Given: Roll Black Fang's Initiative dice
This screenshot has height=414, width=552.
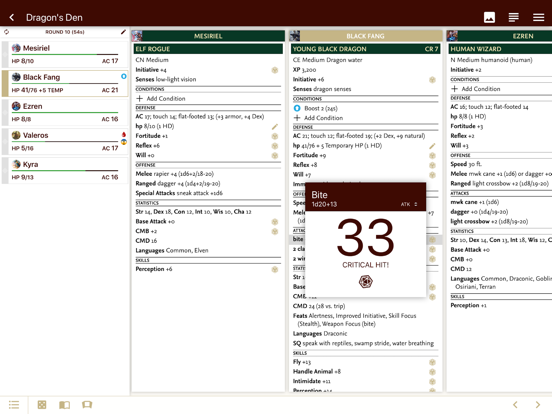Looking at the screenshot, I should (432, 80).
